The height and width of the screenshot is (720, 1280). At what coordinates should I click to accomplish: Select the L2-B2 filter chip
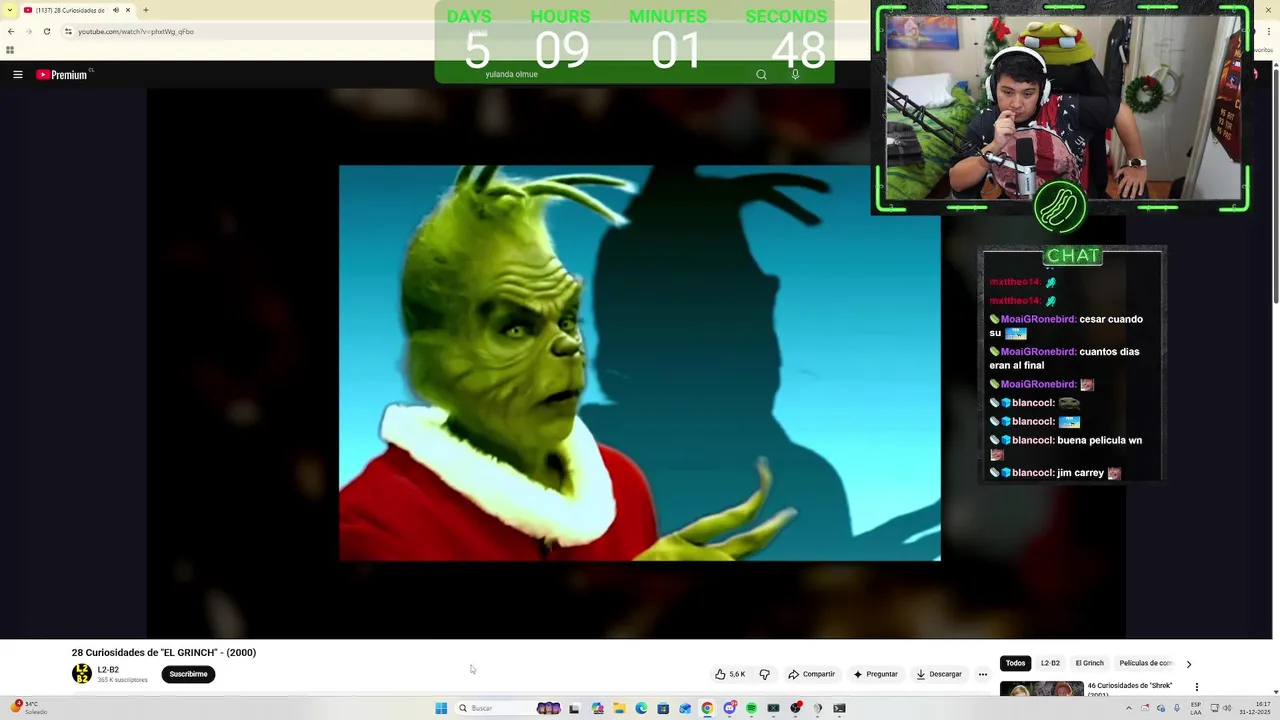(x=1050, y=663)
